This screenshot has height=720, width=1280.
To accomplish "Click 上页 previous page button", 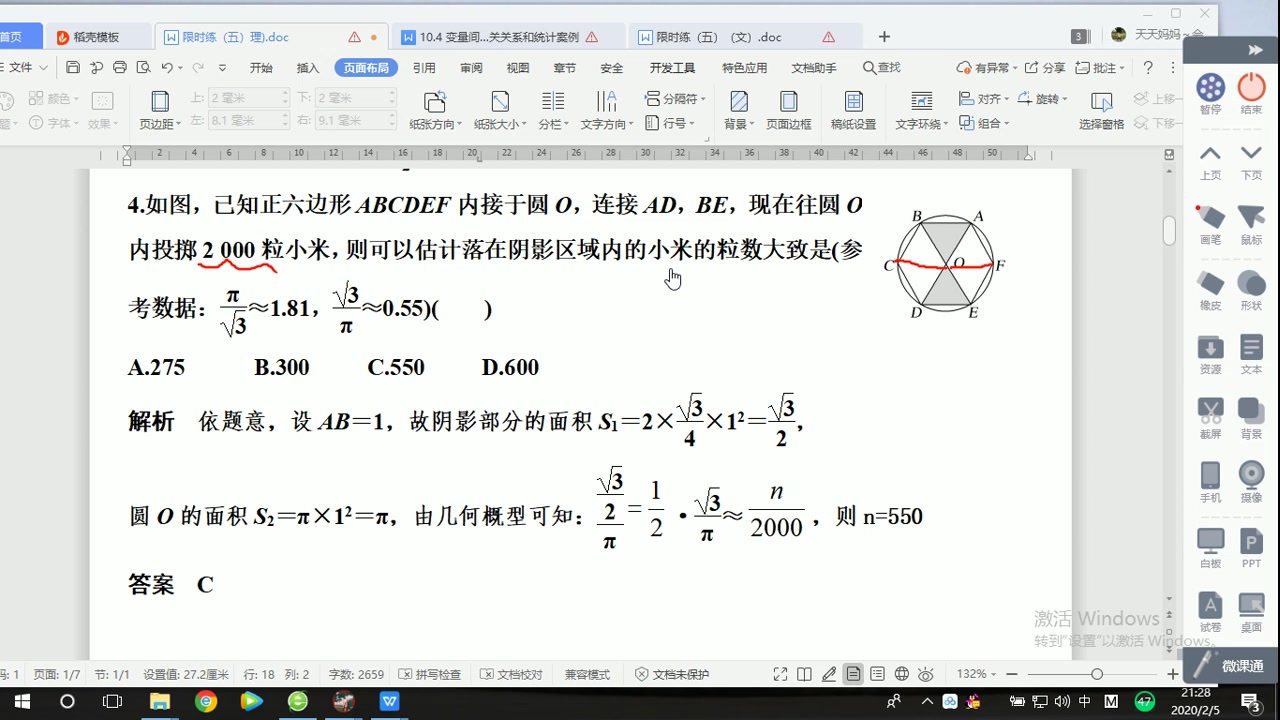I will point(1211,160).
